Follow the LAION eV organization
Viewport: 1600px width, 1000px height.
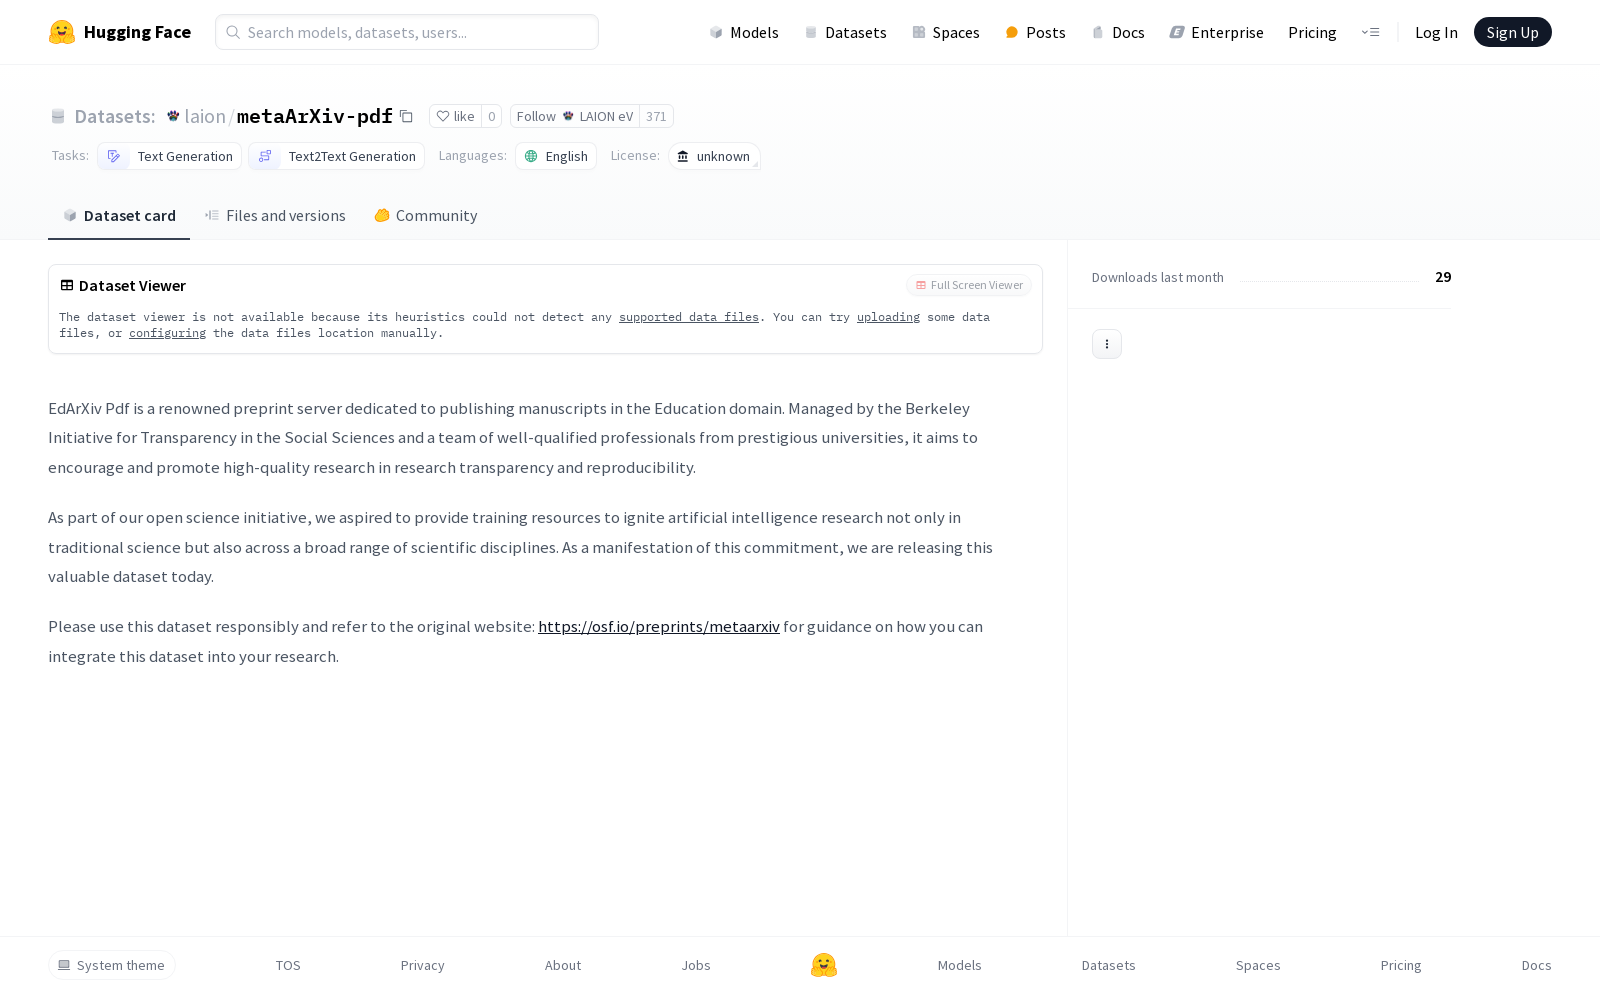(x=575, y=116)
